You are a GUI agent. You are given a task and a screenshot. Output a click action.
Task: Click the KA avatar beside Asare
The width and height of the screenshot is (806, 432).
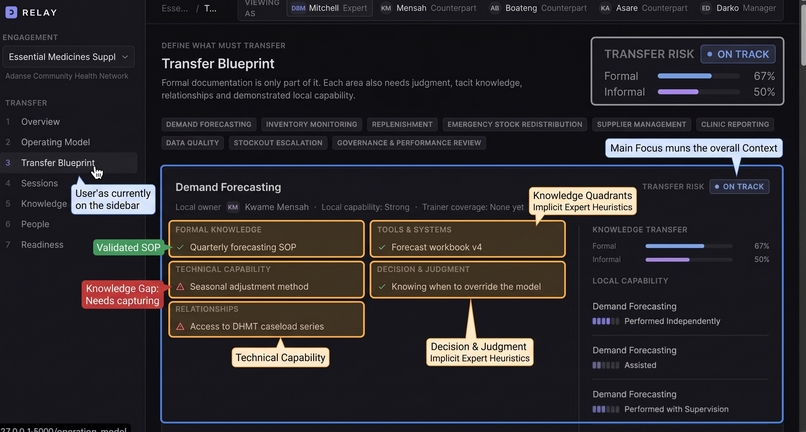[x=606, y=8]
